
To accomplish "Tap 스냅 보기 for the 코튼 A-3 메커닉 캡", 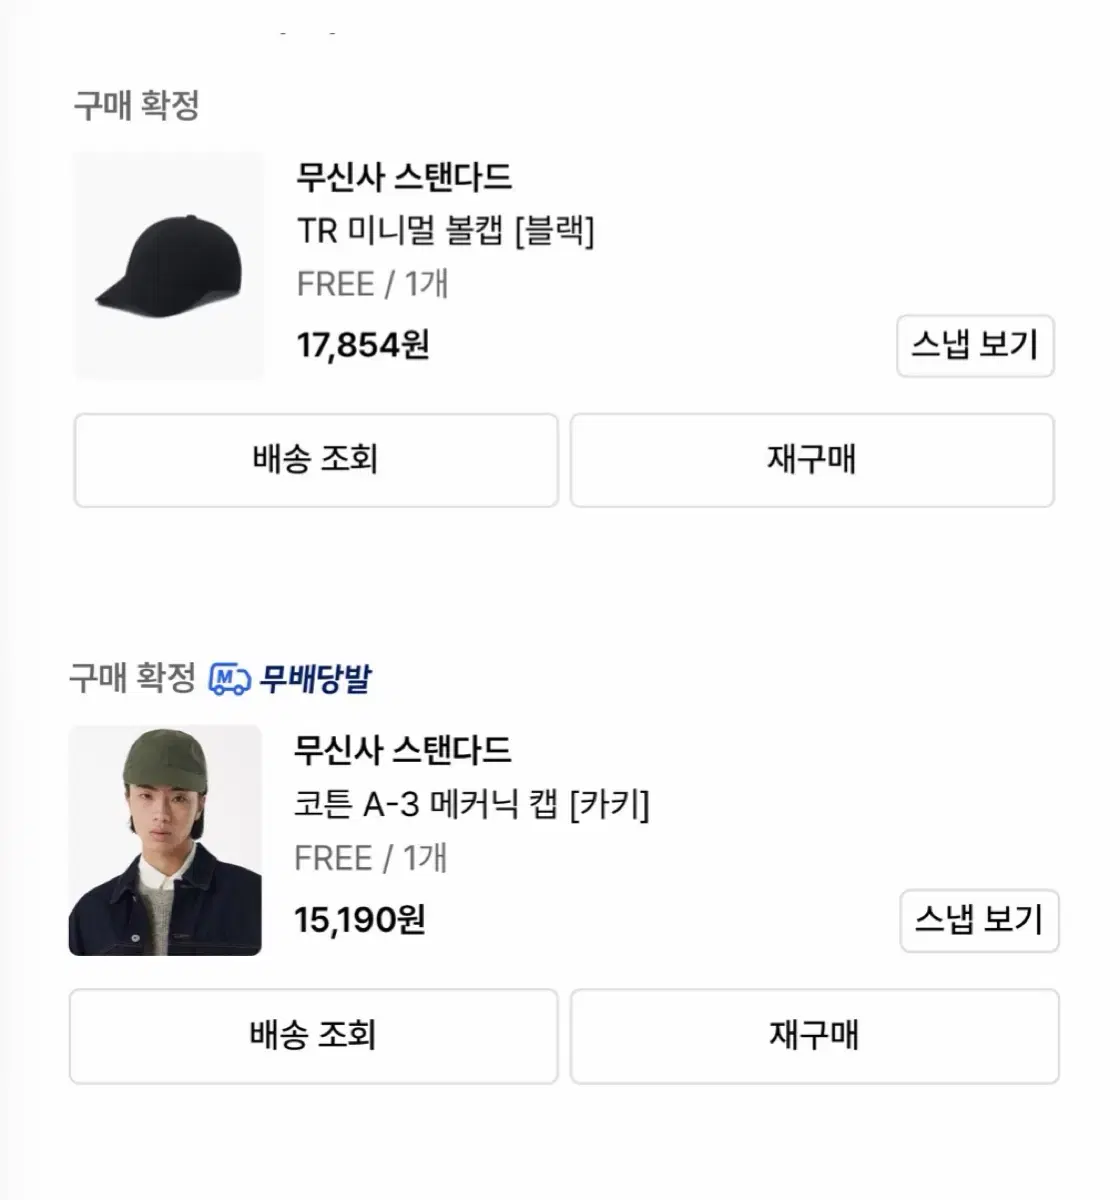I will pyautogui.click(x=979, y=920).
